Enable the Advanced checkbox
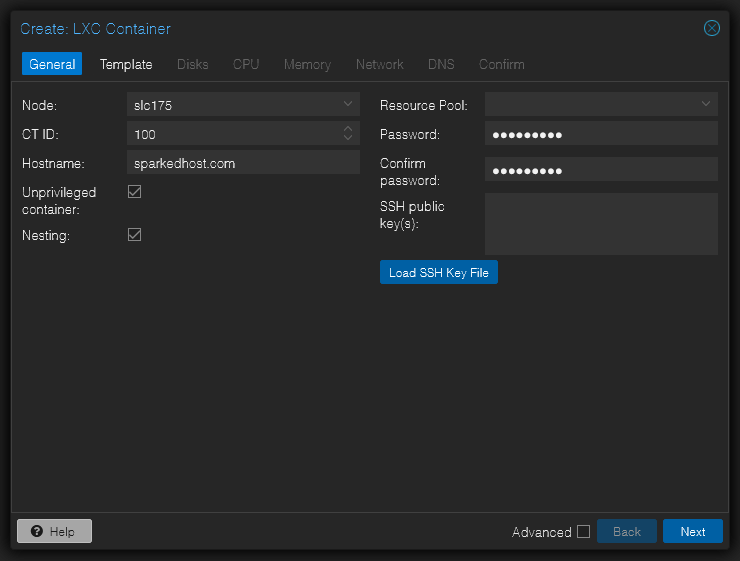The width and height of the screenshot is (740, 561). [x=584, y=531]
